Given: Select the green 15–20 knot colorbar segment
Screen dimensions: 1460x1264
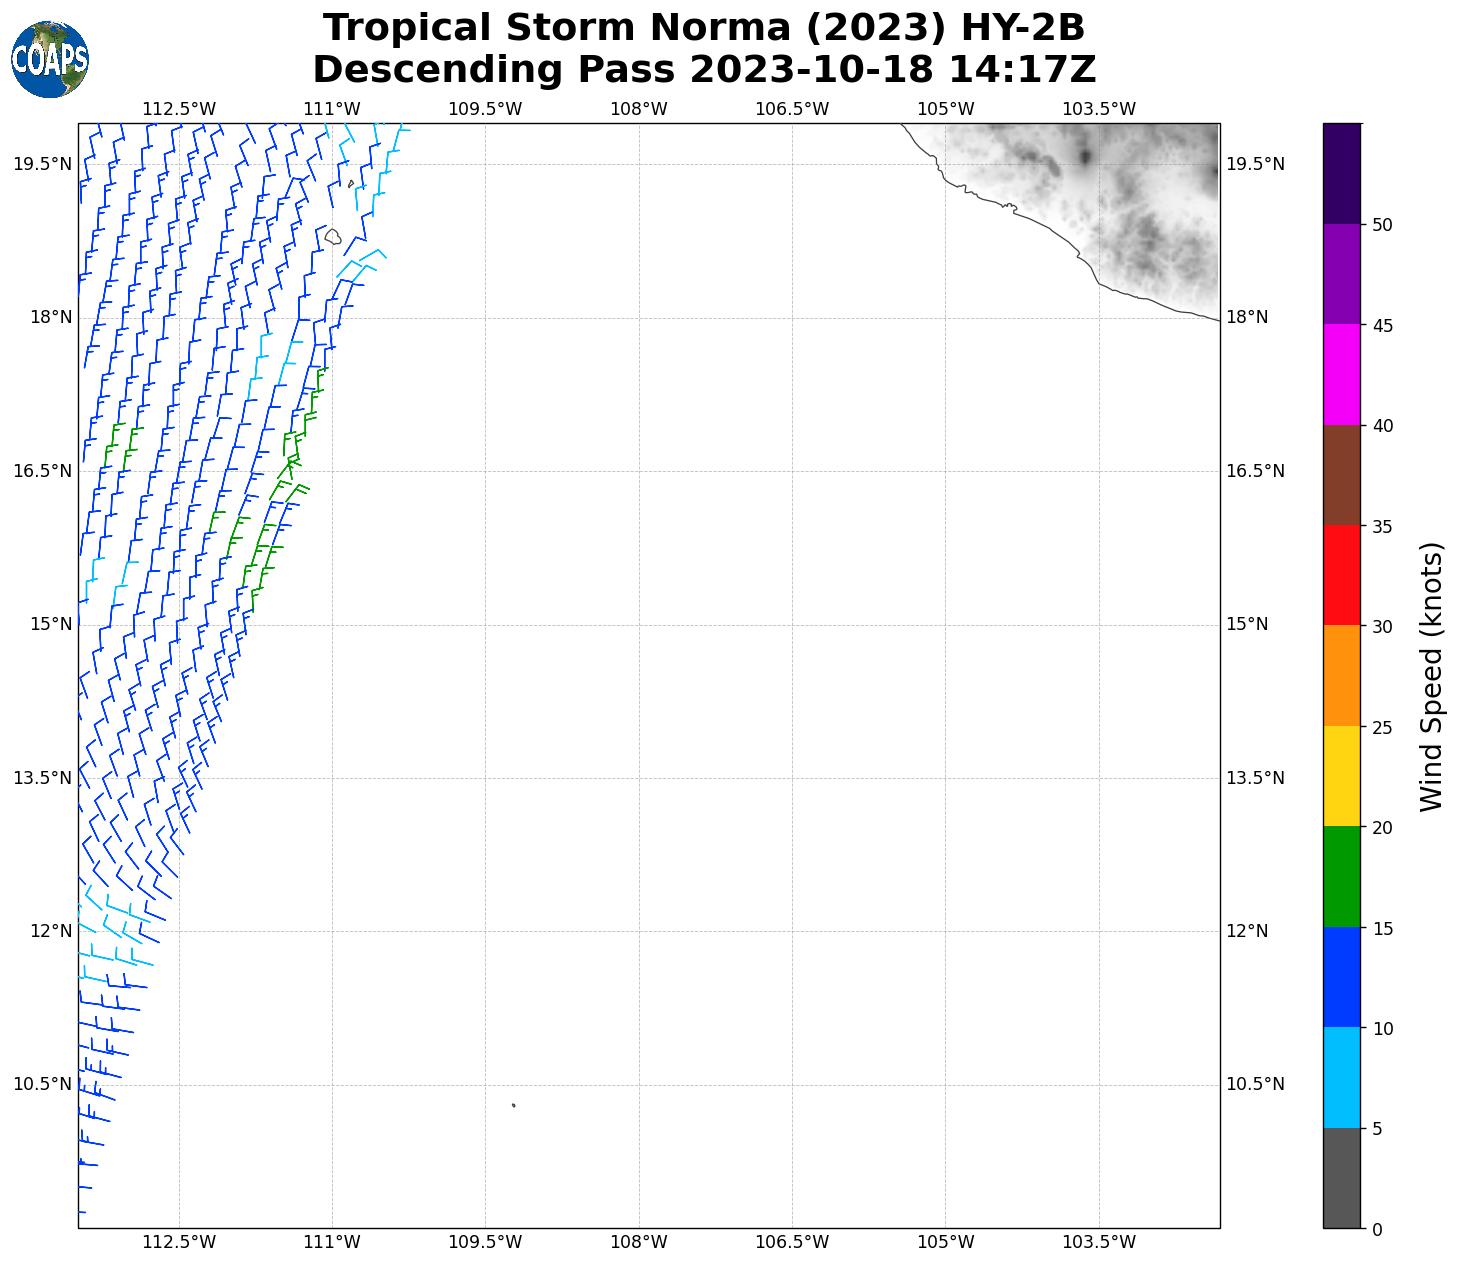Looking at the screenshot, I should tap(1341, 877).
